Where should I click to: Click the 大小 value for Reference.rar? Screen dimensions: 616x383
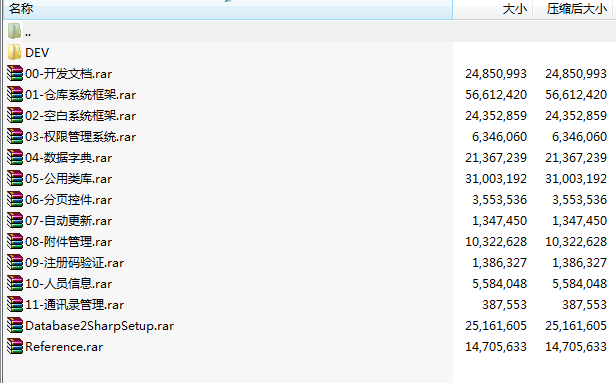(496, 347)
